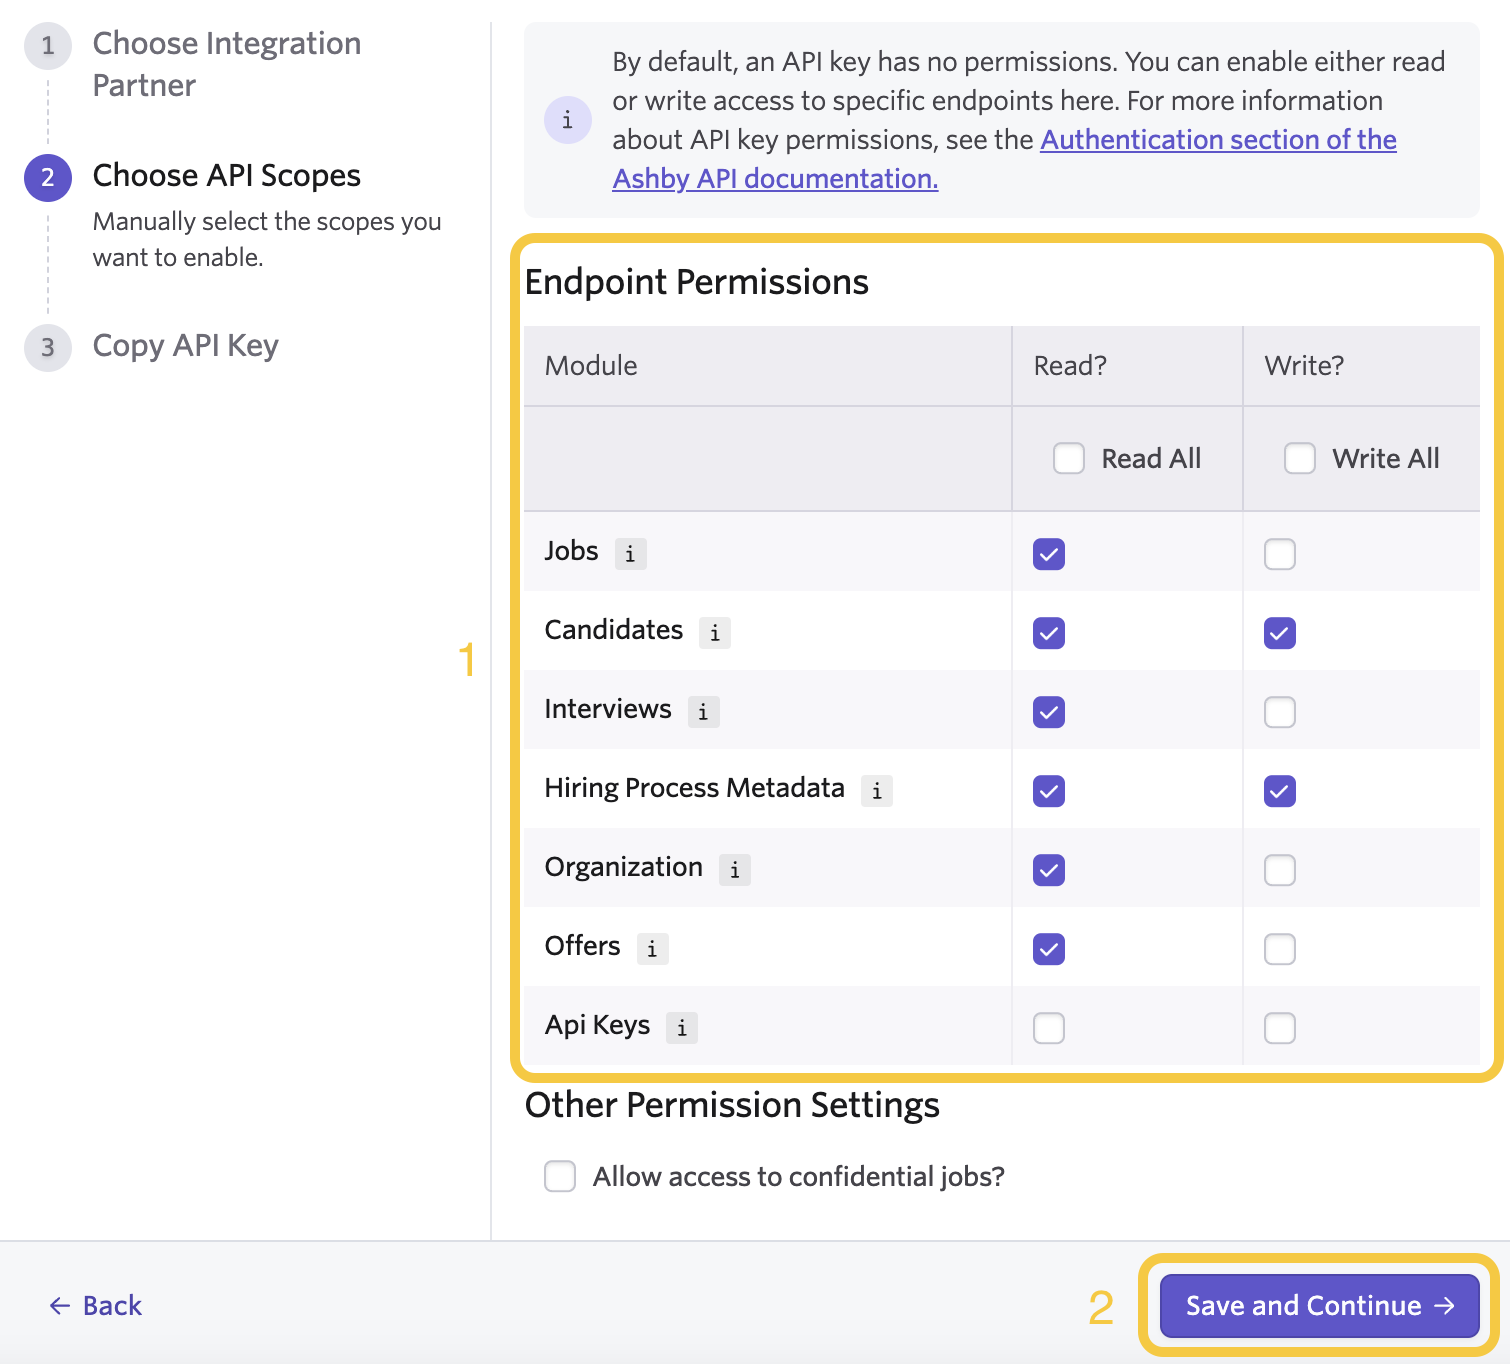The image size is (1510, 1364).
Task: Disable write access for Candidates
Action: [x=1279, y=632]
